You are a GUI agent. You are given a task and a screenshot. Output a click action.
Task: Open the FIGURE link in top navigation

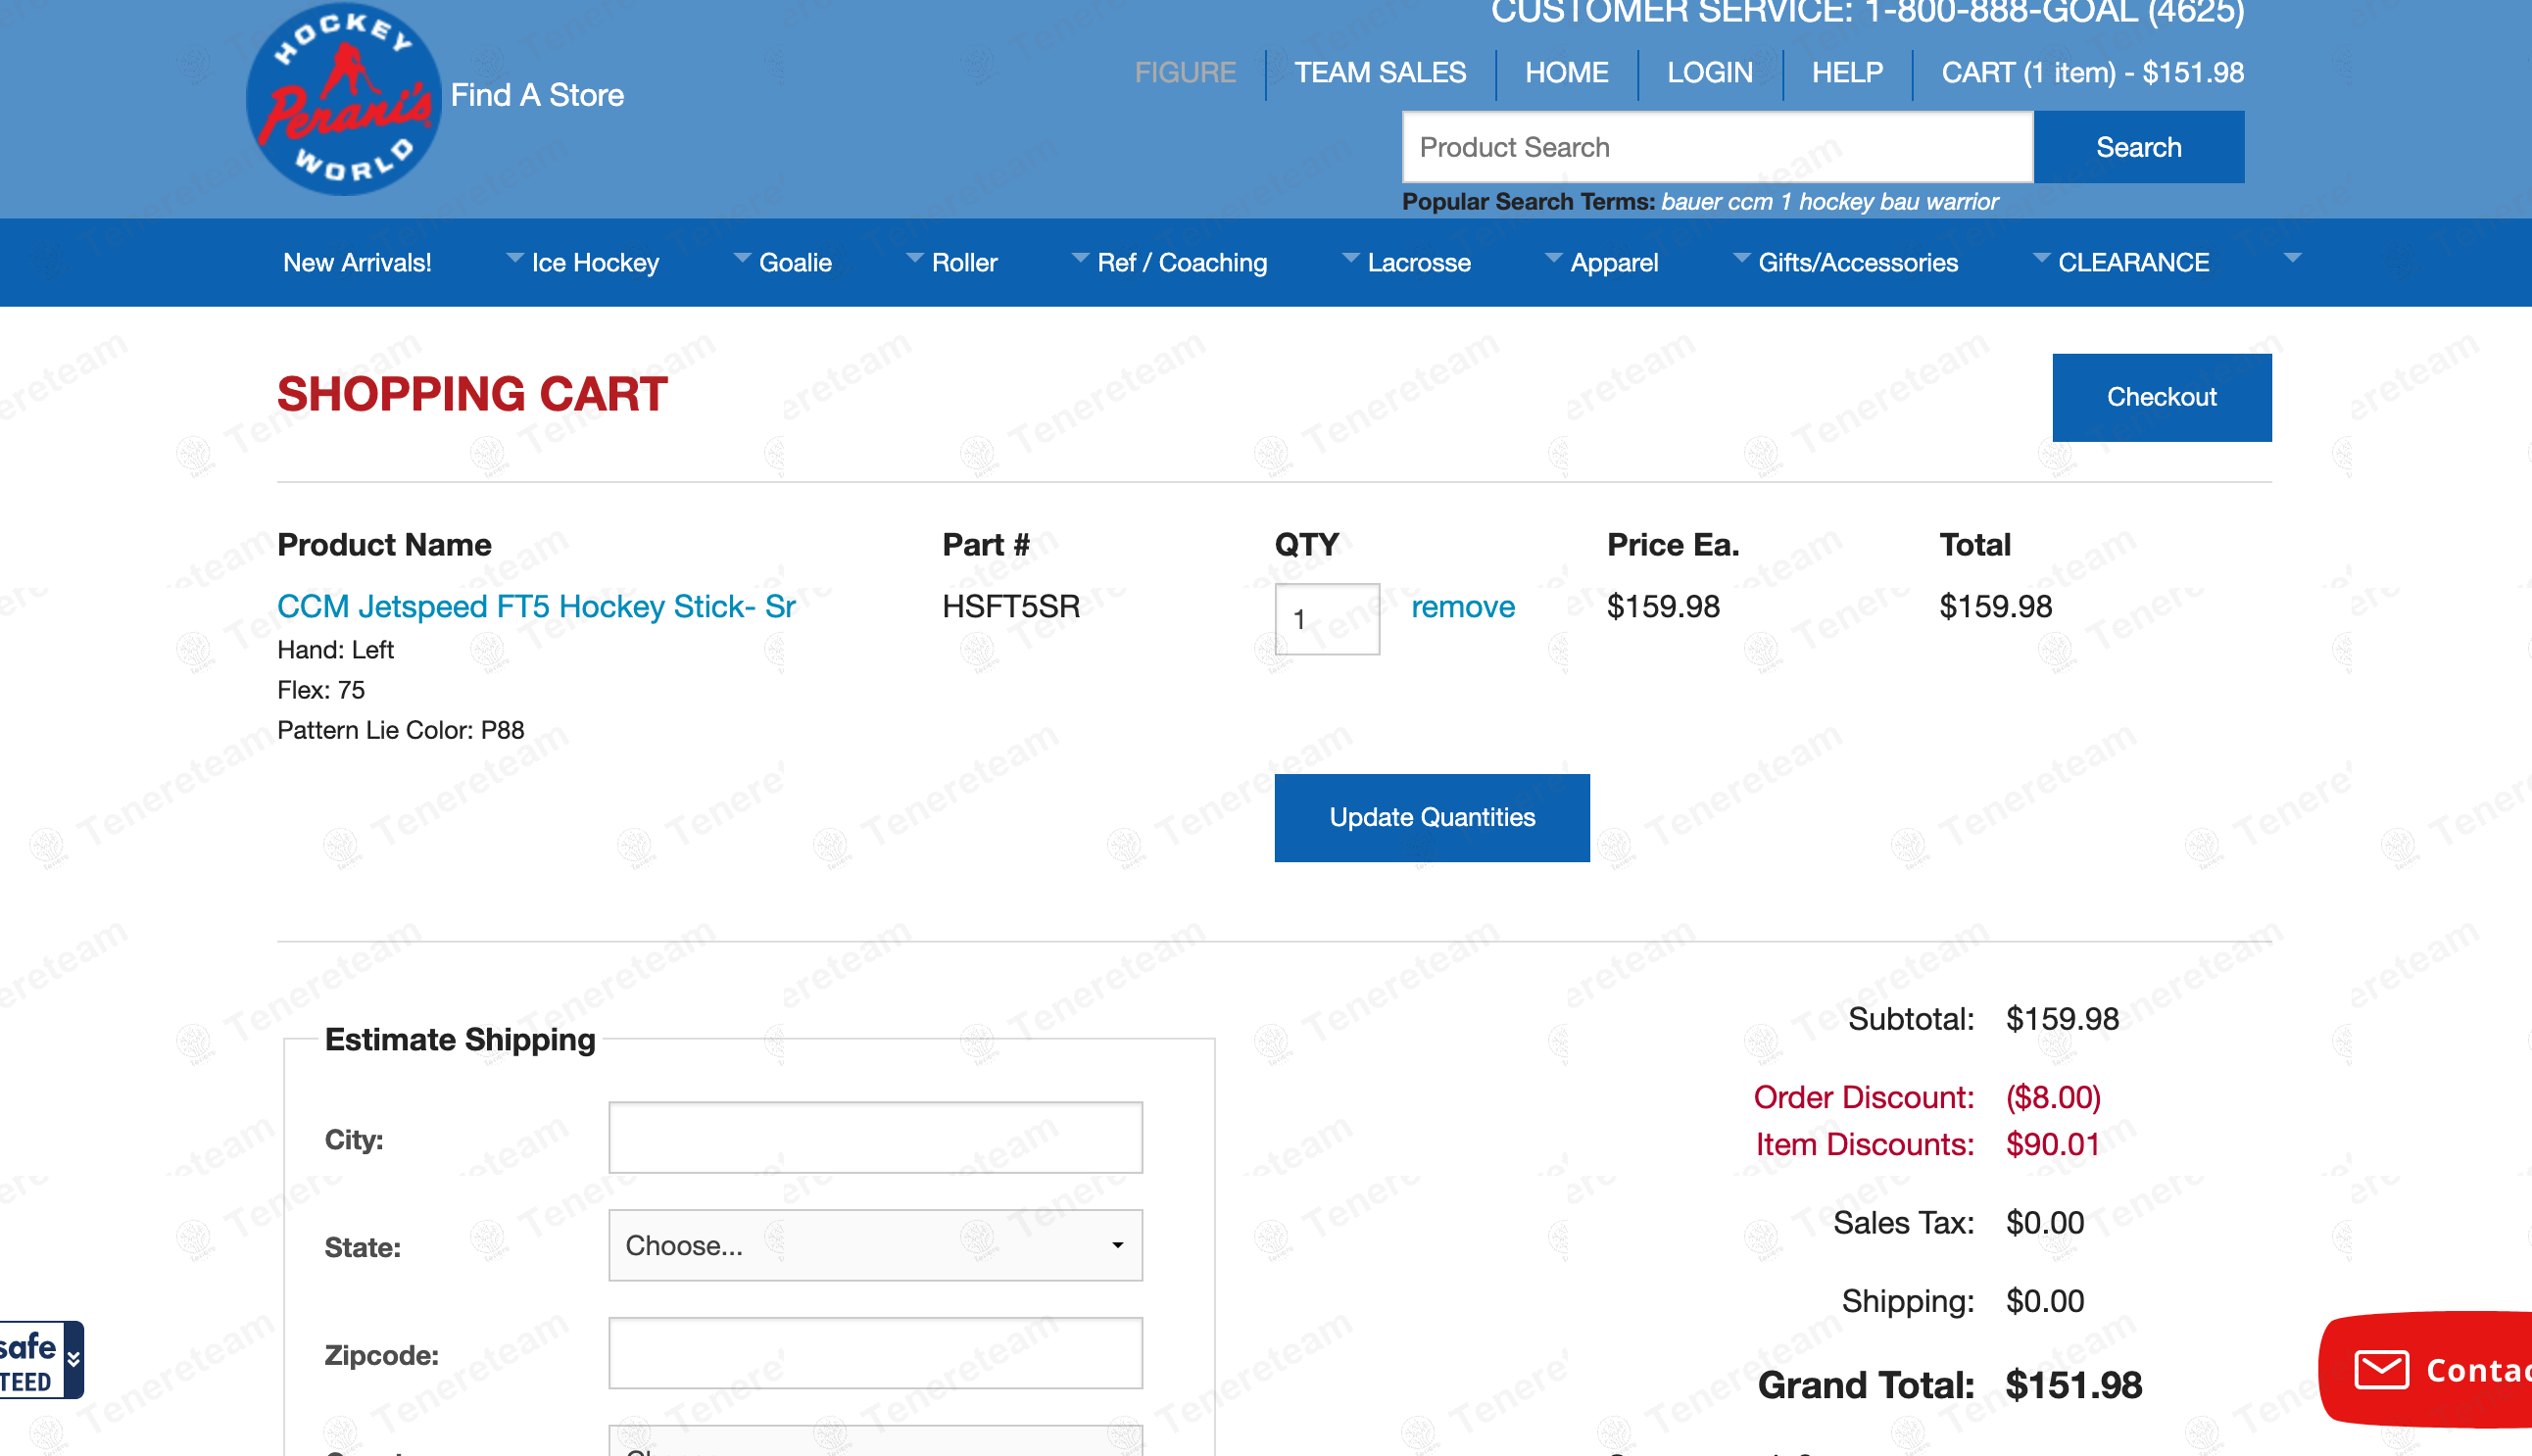point(1185,73)
